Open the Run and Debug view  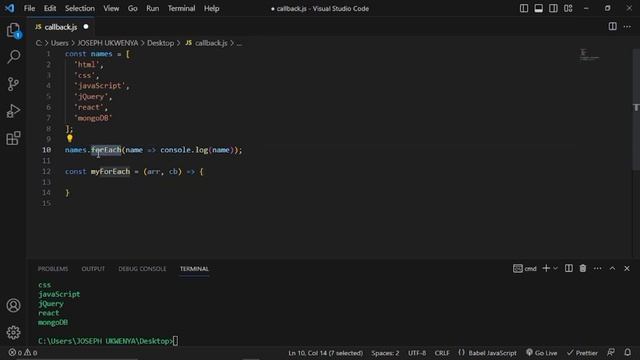[x=13, y=111]
